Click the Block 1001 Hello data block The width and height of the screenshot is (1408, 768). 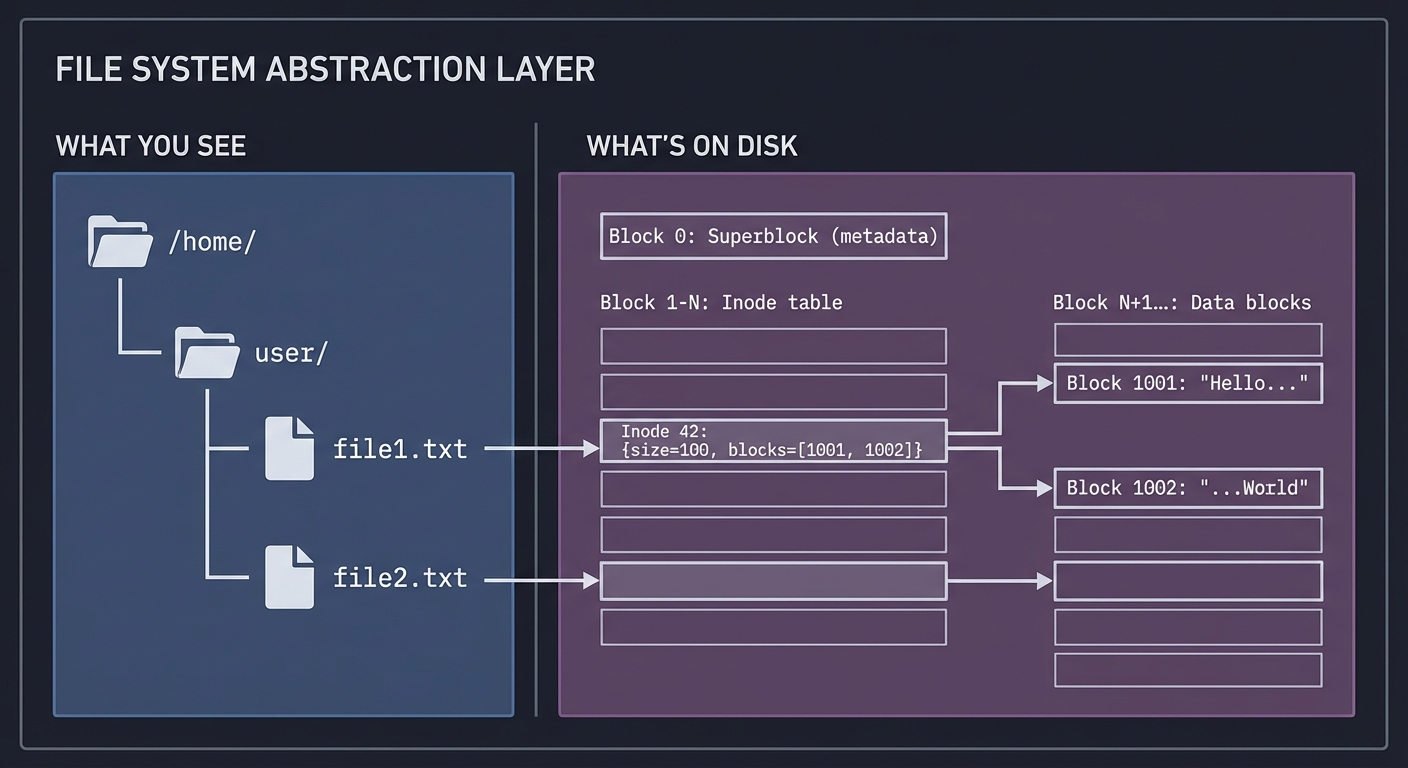point(1187,383)
